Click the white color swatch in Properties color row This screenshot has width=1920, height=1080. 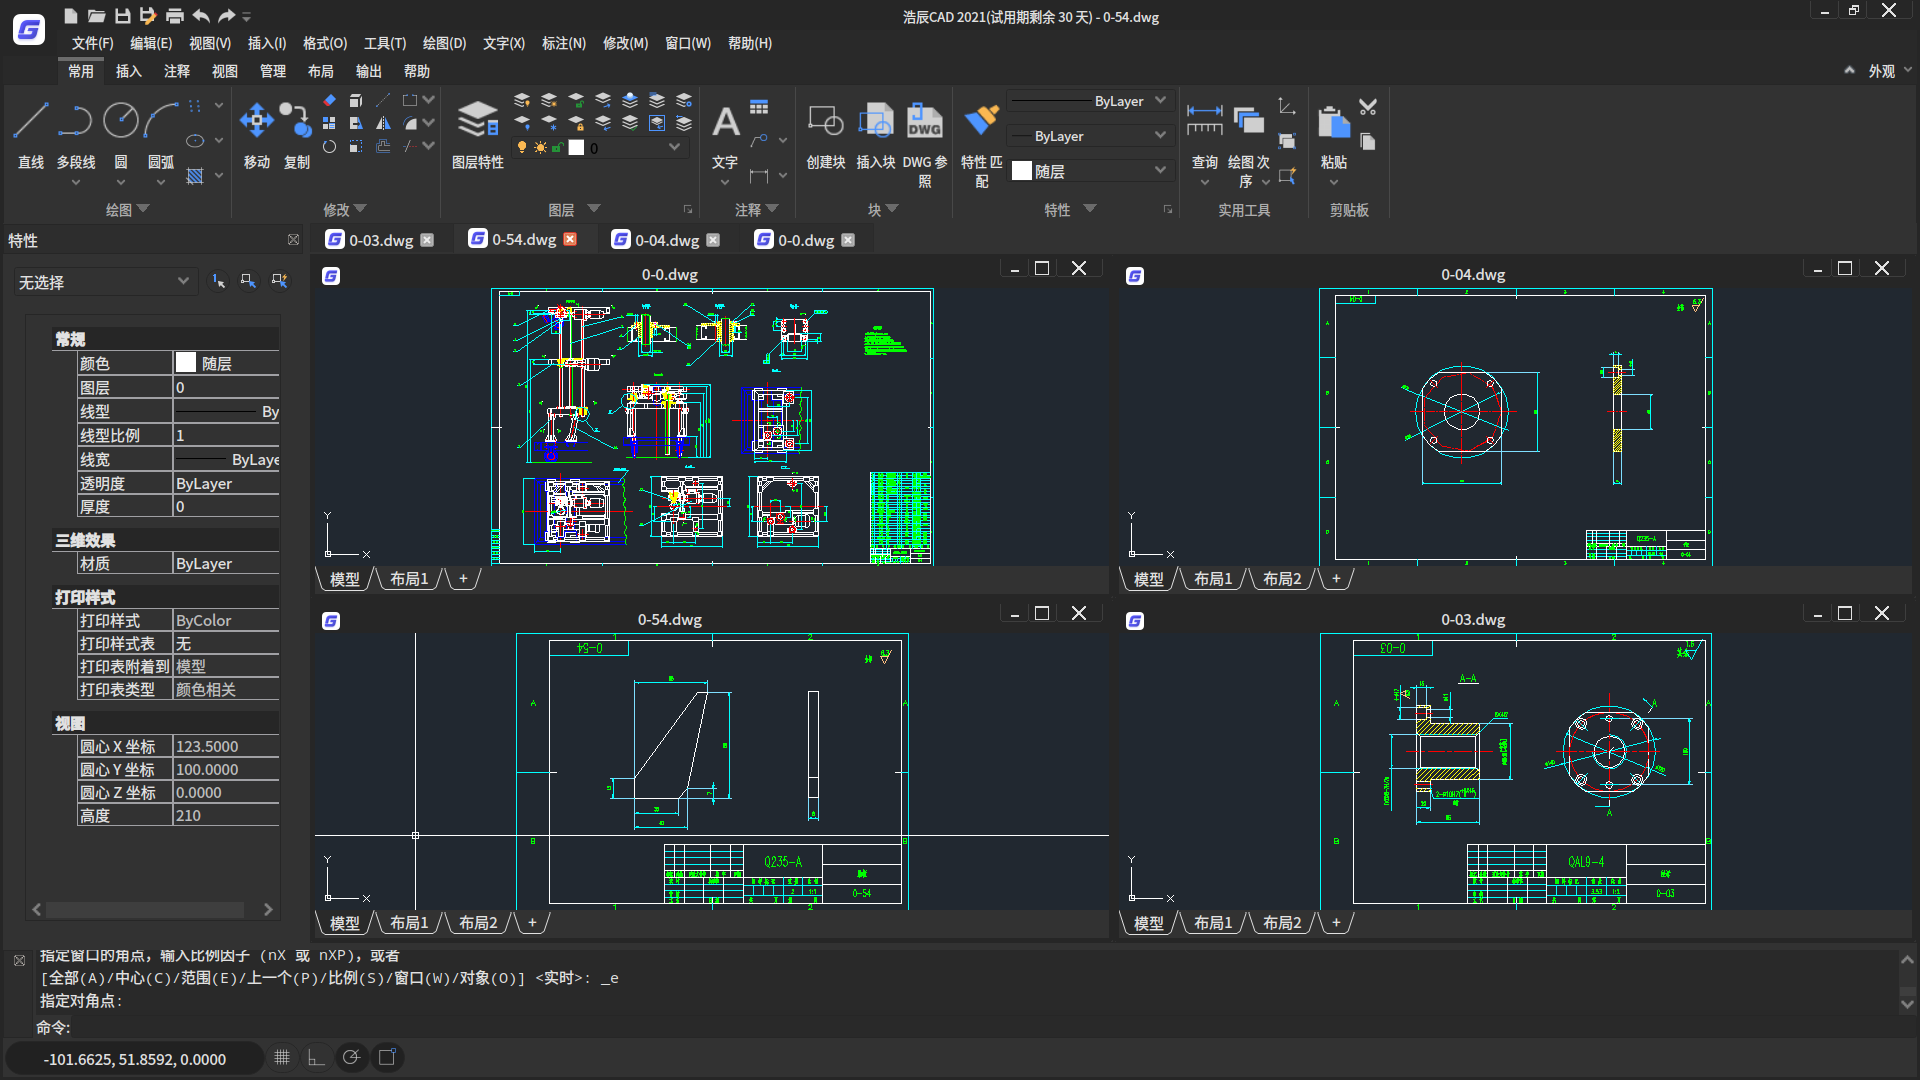[186, 363]
